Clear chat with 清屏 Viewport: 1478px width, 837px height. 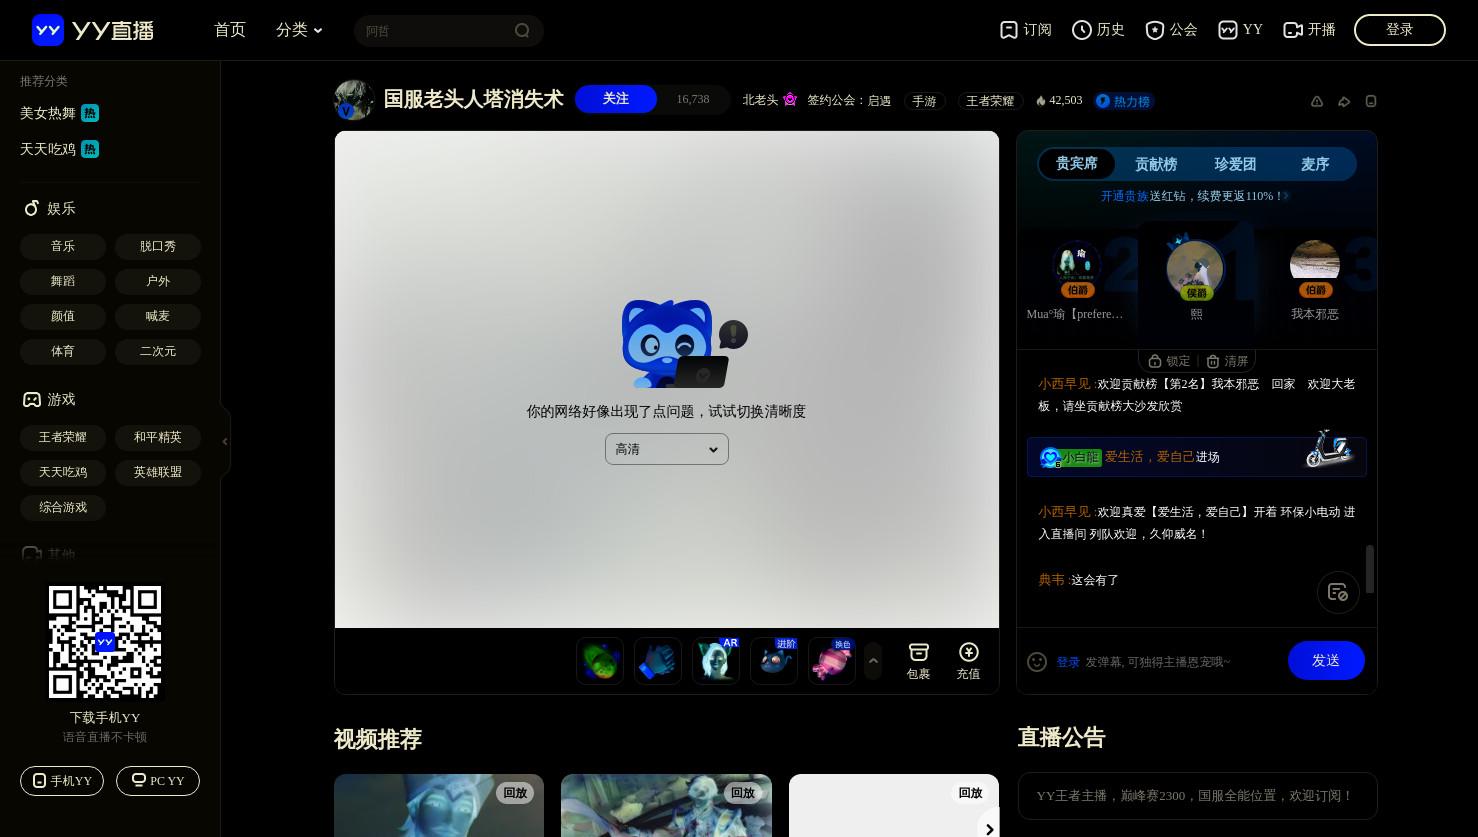(1227, 361)
